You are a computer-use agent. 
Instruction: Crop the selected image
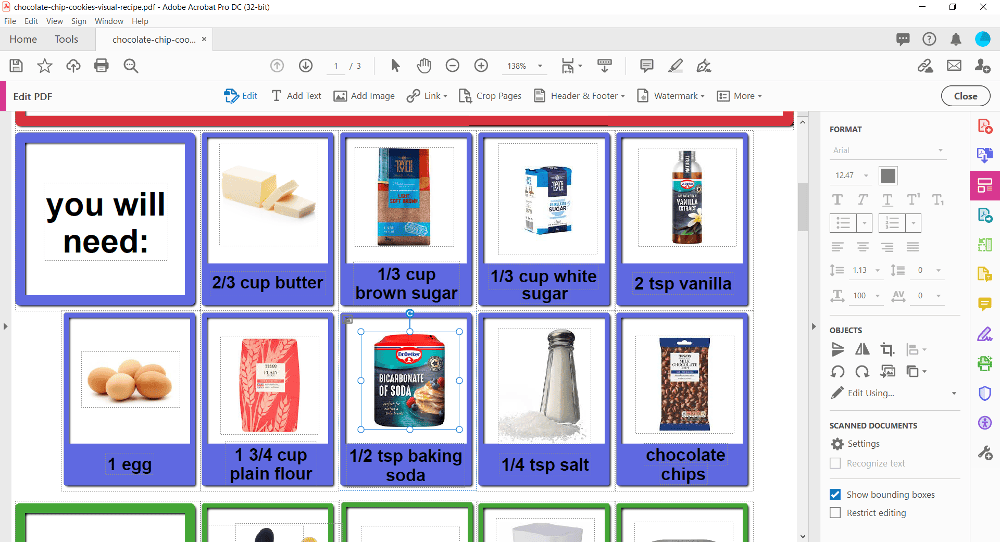(887, 349)
